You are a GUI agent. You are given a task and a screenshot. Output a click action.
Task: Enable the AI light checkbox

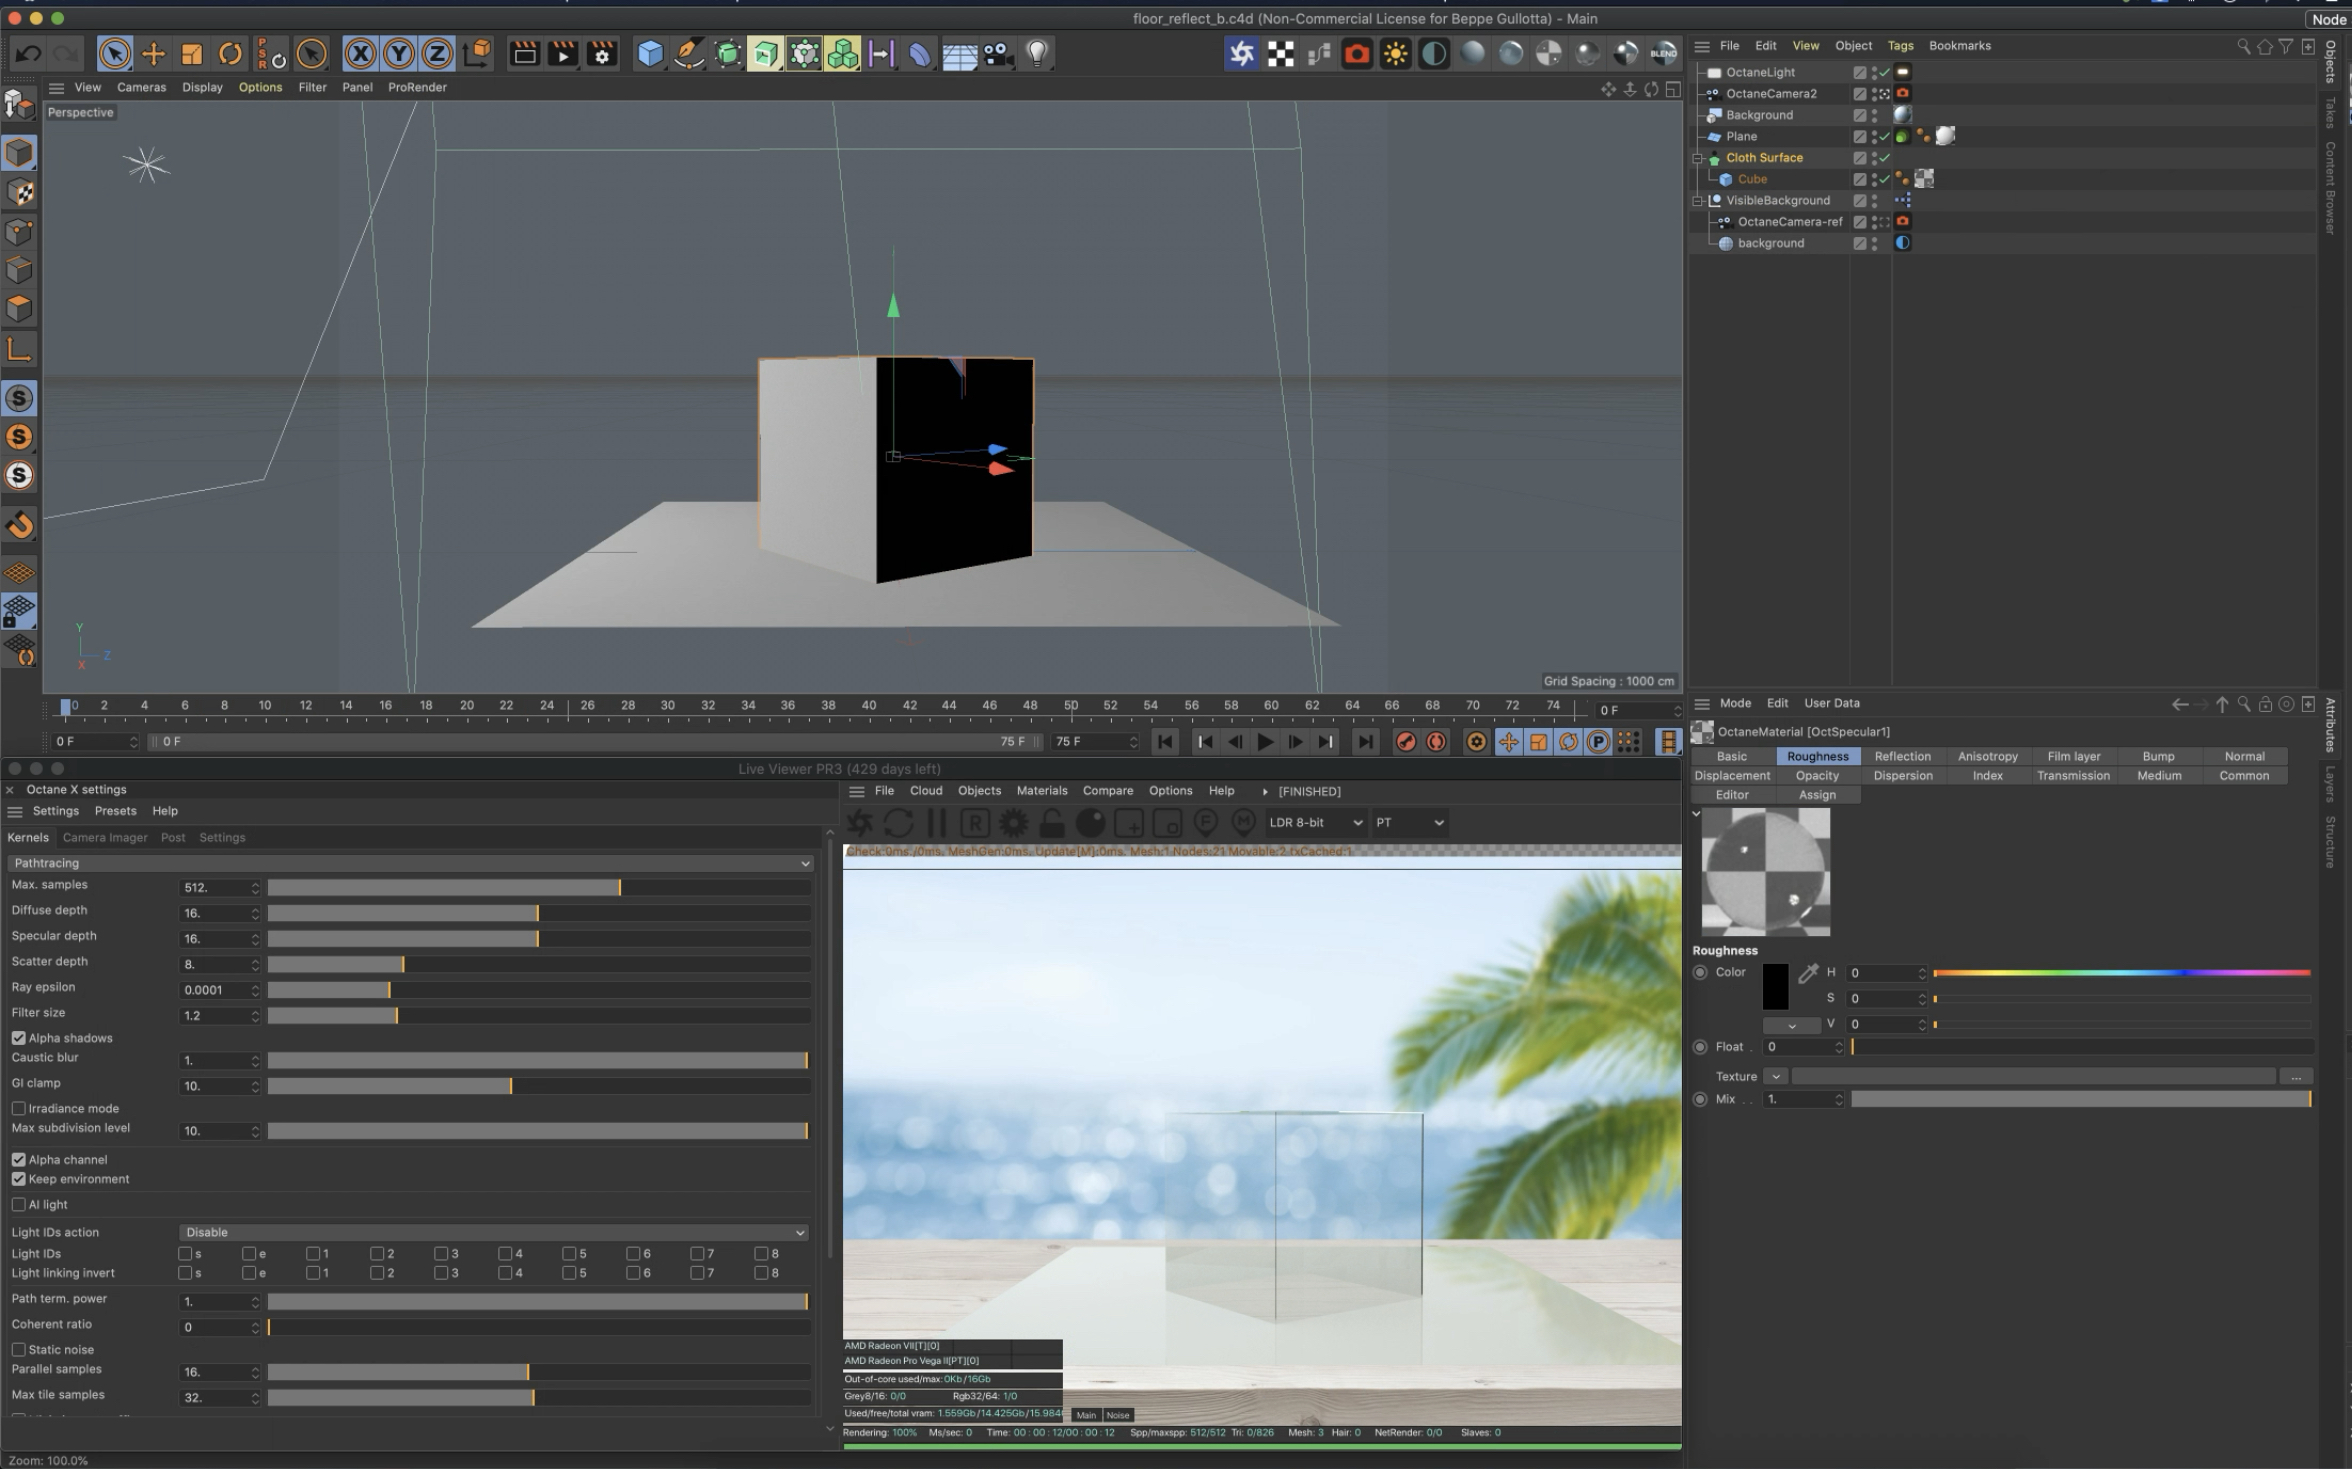pyautogui.click(x=19, y=1205)
